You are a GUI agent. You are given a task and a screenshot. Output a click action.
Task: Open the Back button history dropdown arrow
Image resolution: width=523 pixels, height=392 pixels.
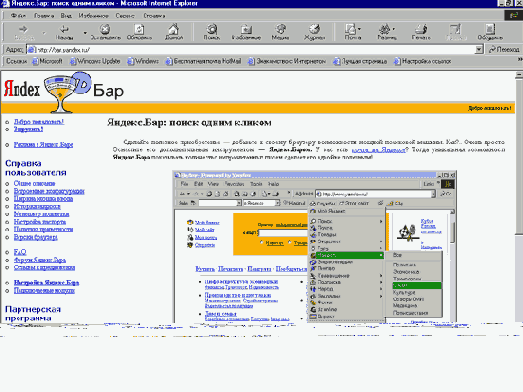tap(85, 33)
